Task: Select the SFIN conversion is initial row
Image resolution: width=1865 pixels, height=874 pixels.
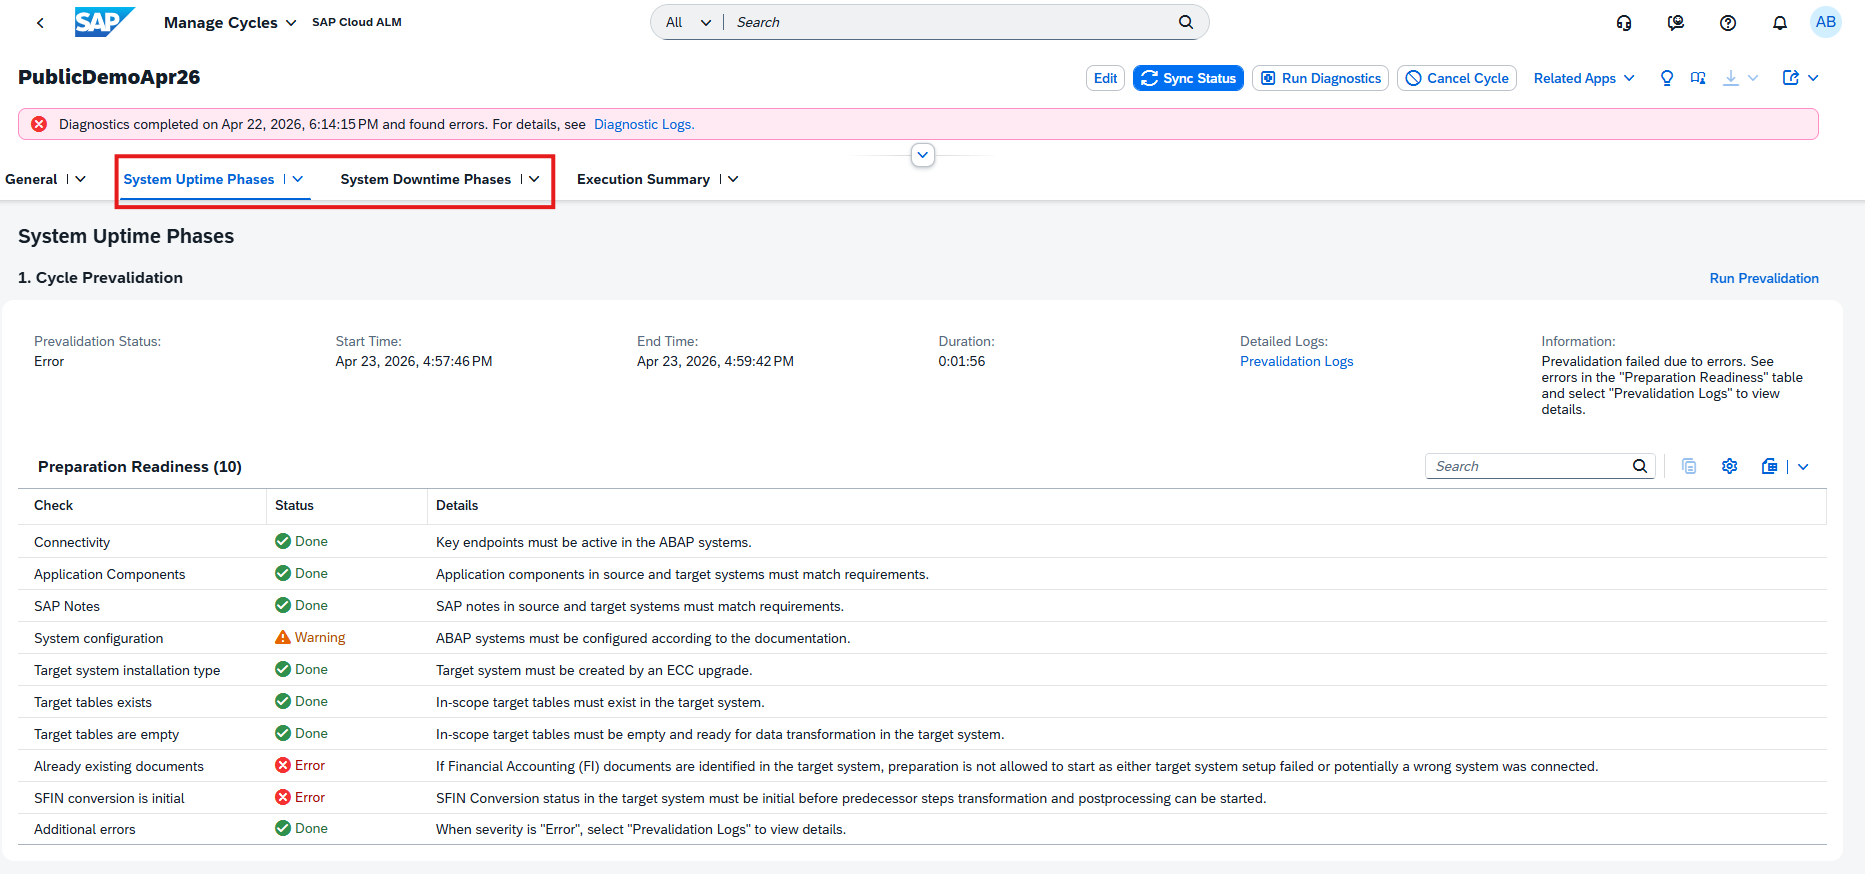Action: (922, 798)
